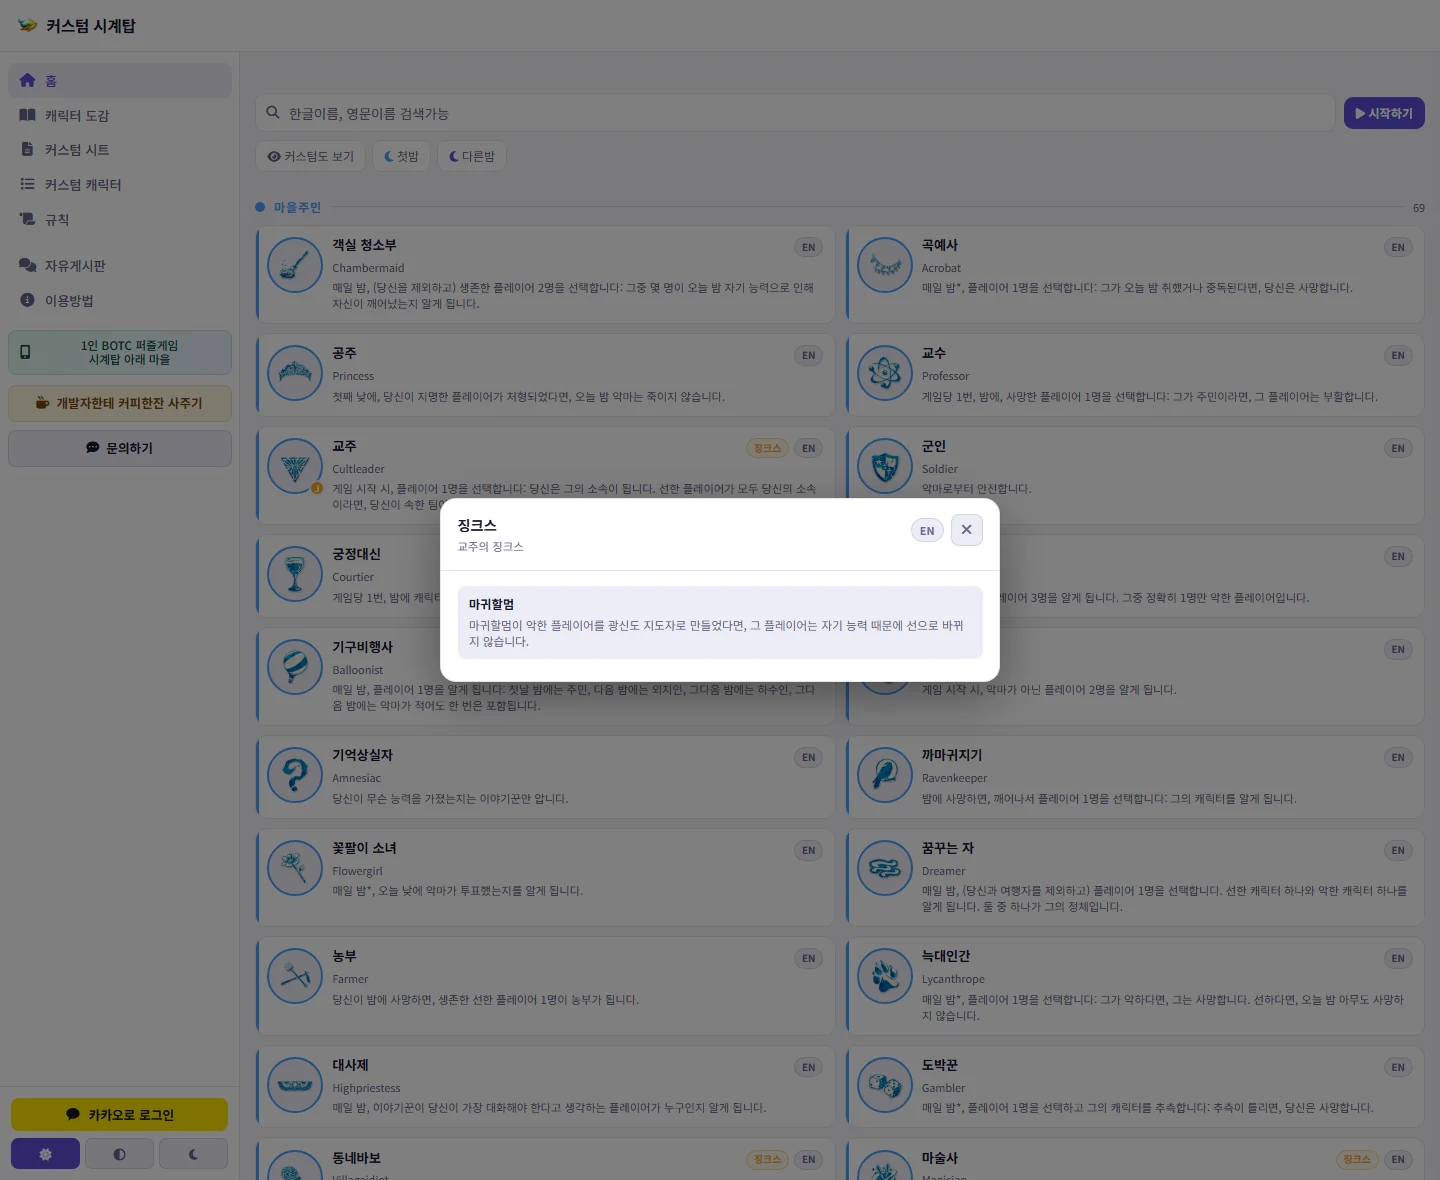
Task: Click the 객실 청소부 Chambermaid icon
Action: 295,265
